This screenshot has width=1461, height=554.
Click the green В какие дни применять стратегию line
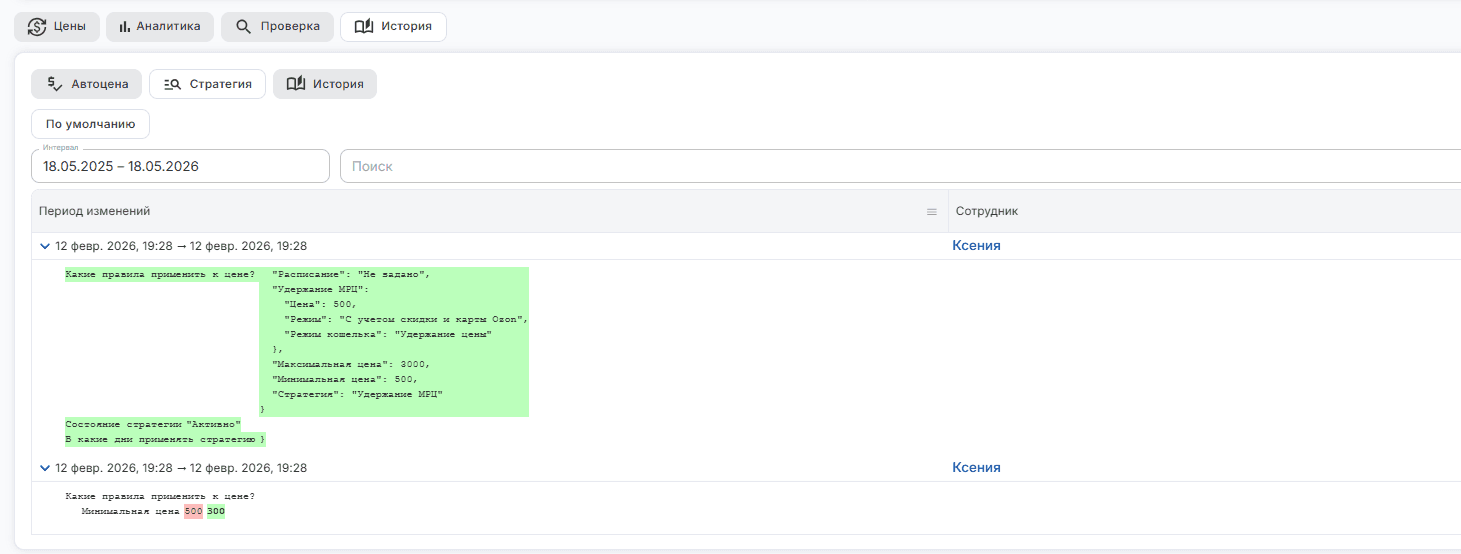click(165, 440)
